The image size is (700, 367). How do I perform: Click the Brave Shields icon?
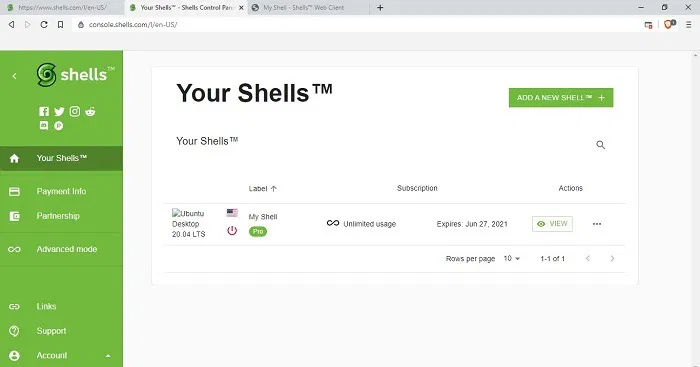(669, 25)
